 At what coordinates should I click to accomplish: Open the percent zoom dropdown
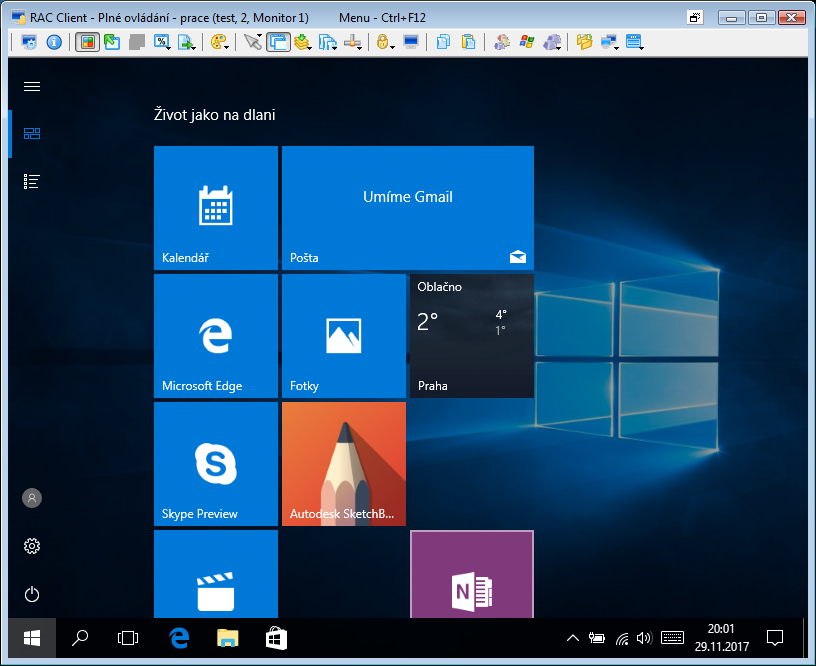click(x=162, y=42)
